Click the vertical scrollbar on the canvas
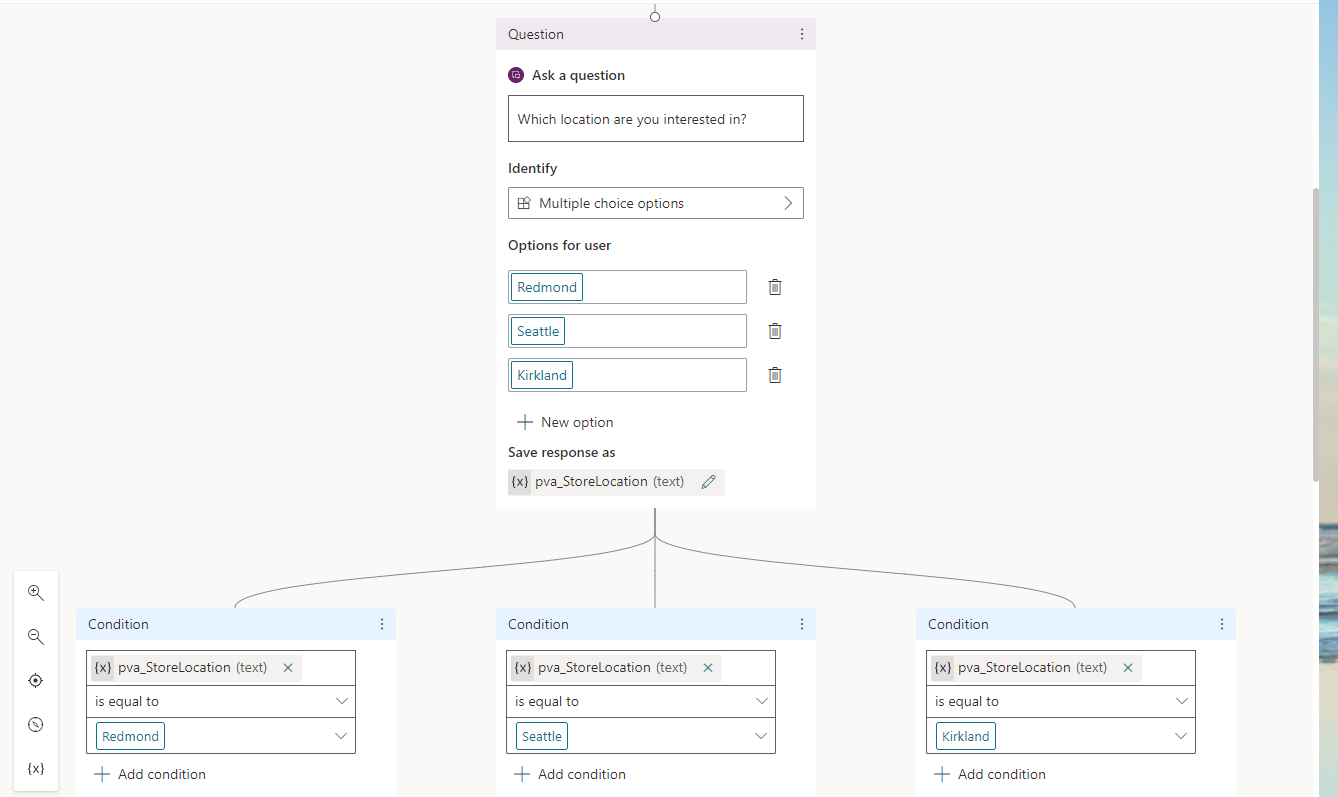The height and width of the screenshot is (797, 1338). (x=1316, y=330)
